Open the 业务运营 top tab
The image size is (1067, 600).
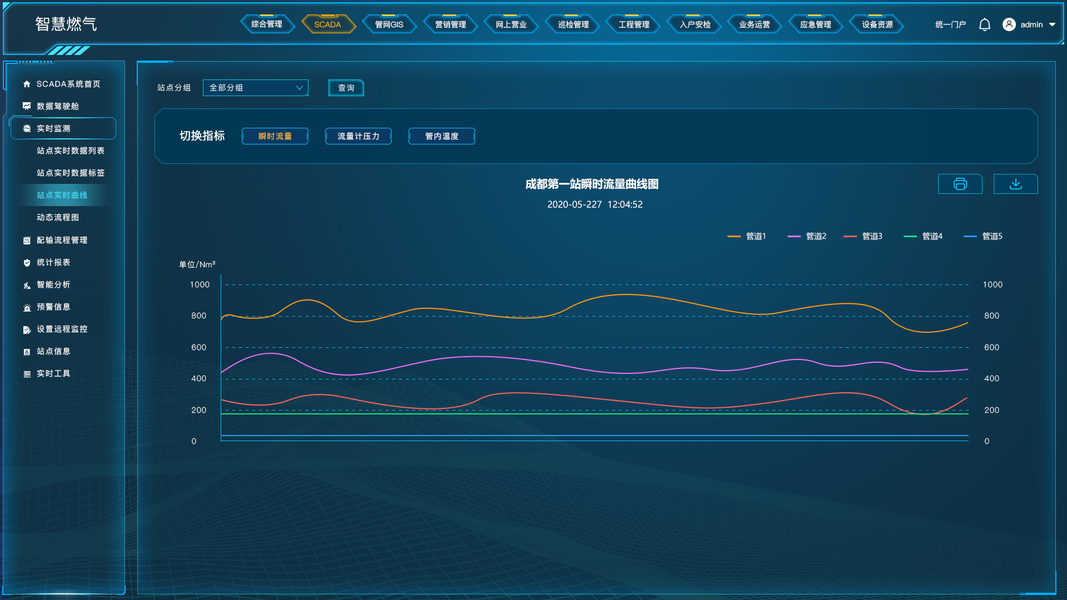755,24
